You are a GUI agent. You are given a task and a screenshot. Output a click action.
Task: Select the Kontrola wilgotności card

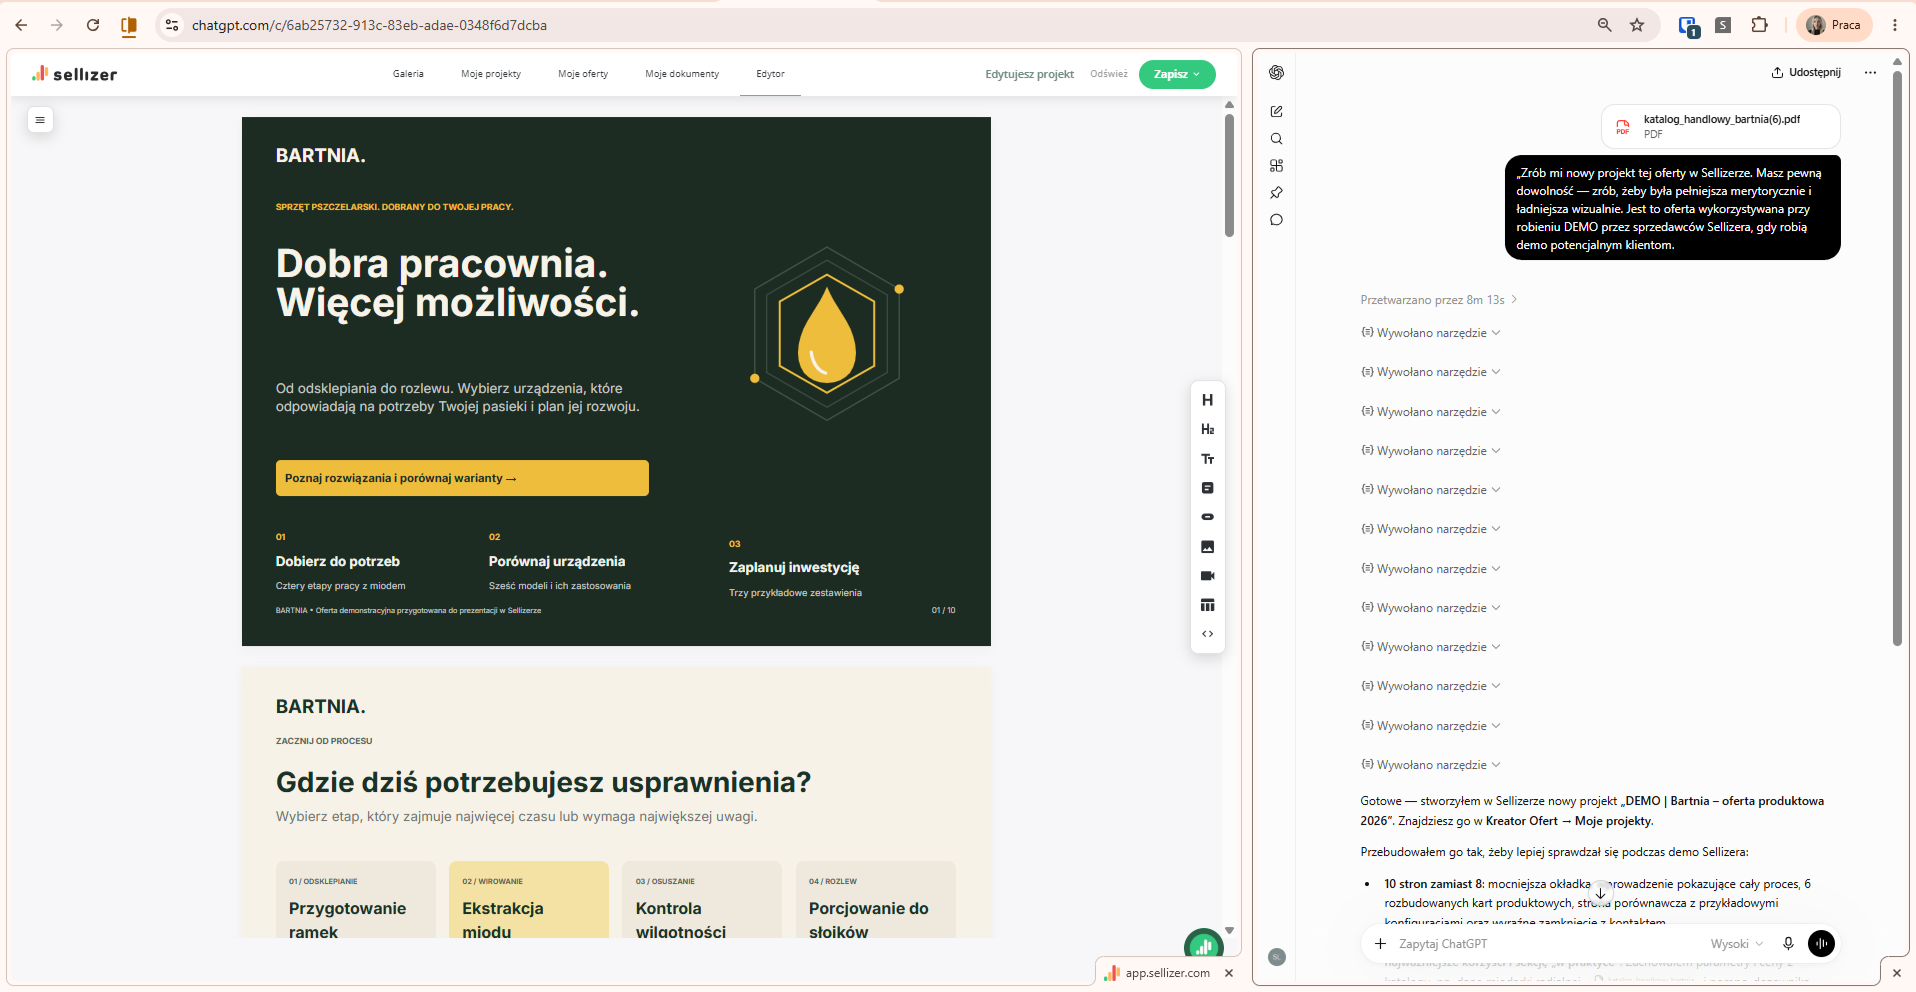(x=702, y=900)
